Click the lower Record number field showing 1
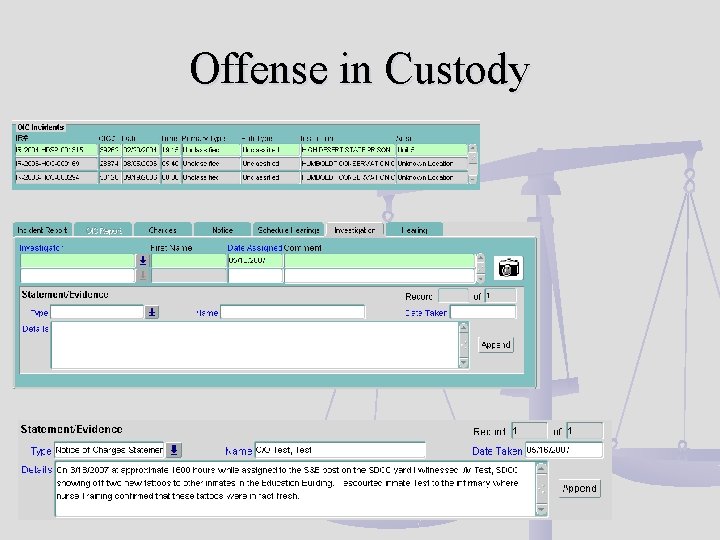 529,431
